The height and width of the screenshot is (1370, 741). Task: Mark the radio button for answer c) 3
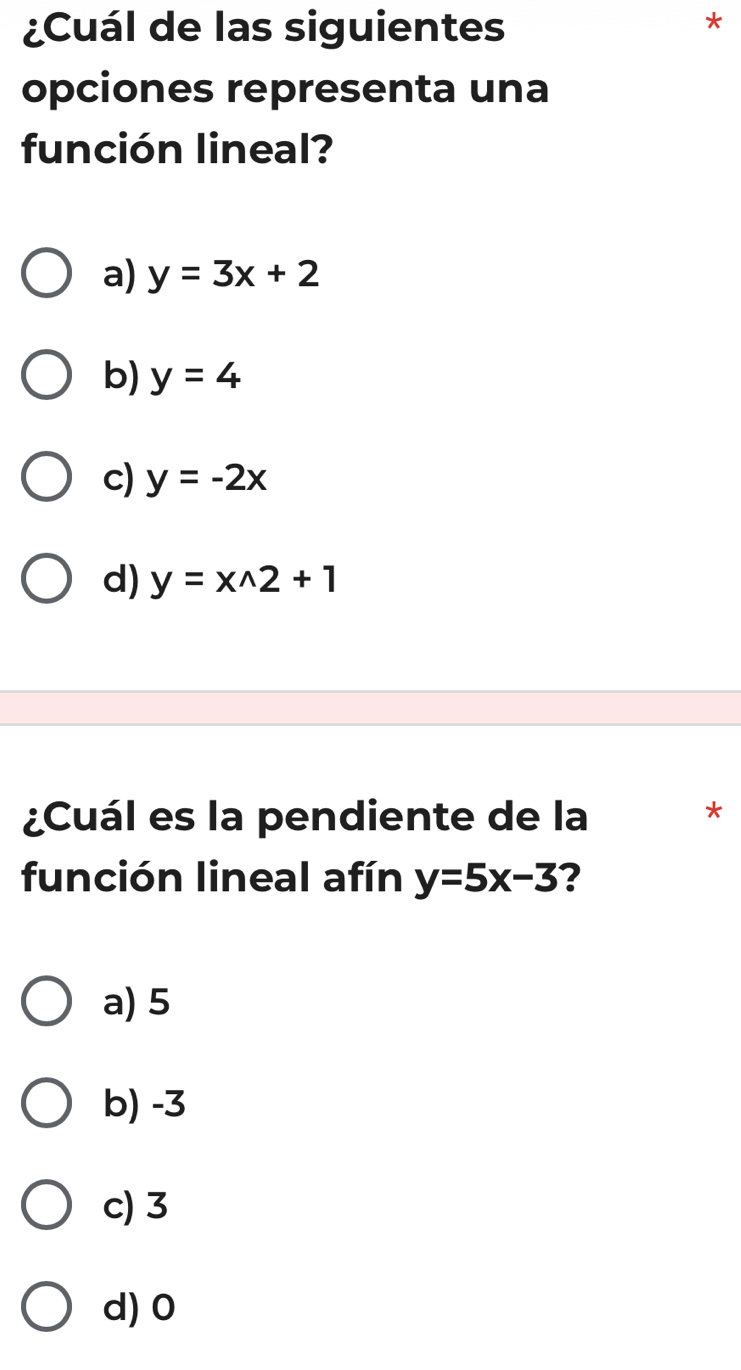point(46,1206)
